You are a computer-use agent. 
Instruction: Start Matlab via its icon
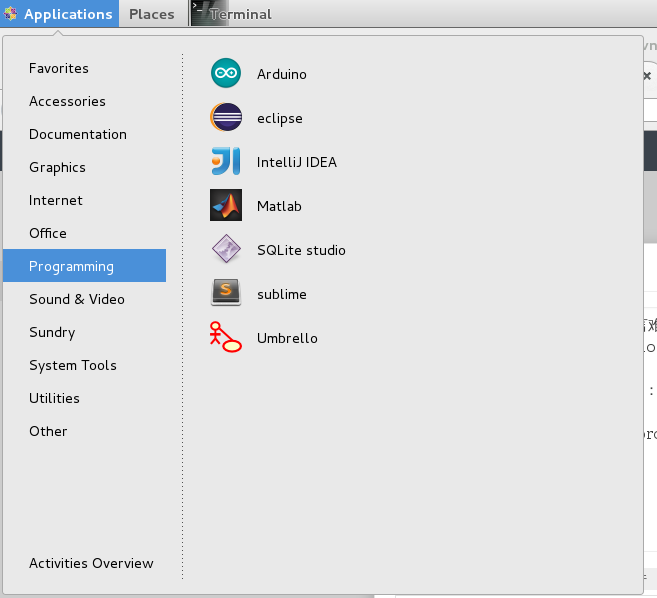226,205
